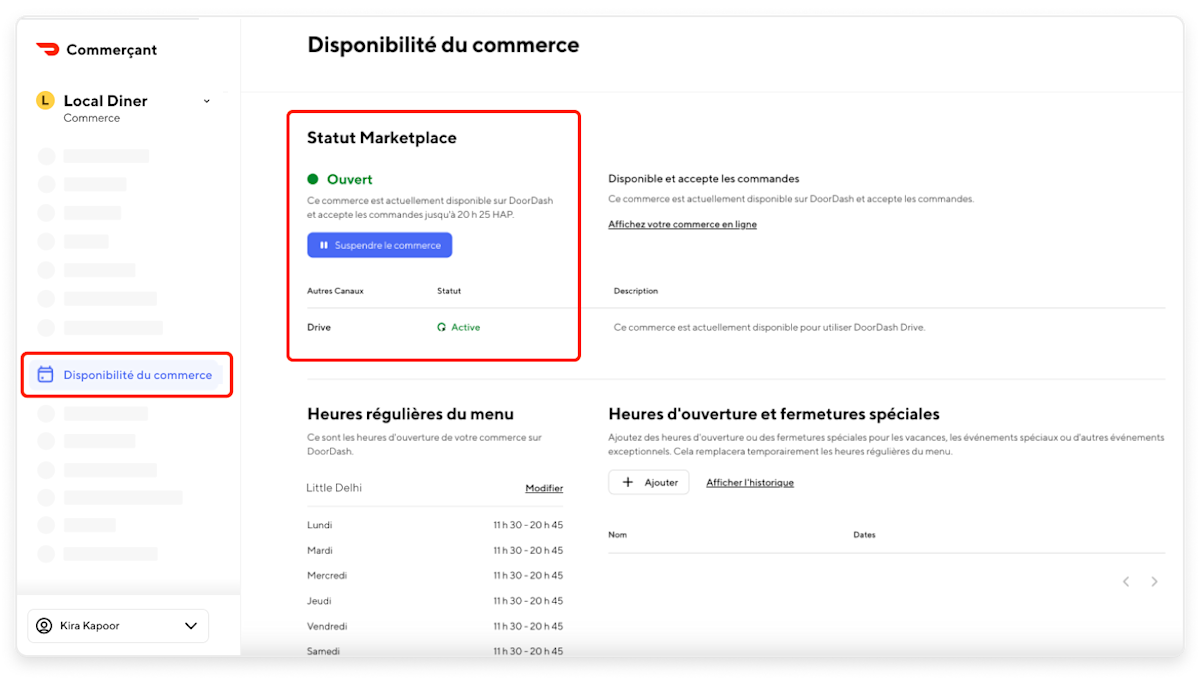This screenshot has height=686, width=1200.
Task: Click the user profile icon by Kira Kapoor
Action: [x=44, y=626]
